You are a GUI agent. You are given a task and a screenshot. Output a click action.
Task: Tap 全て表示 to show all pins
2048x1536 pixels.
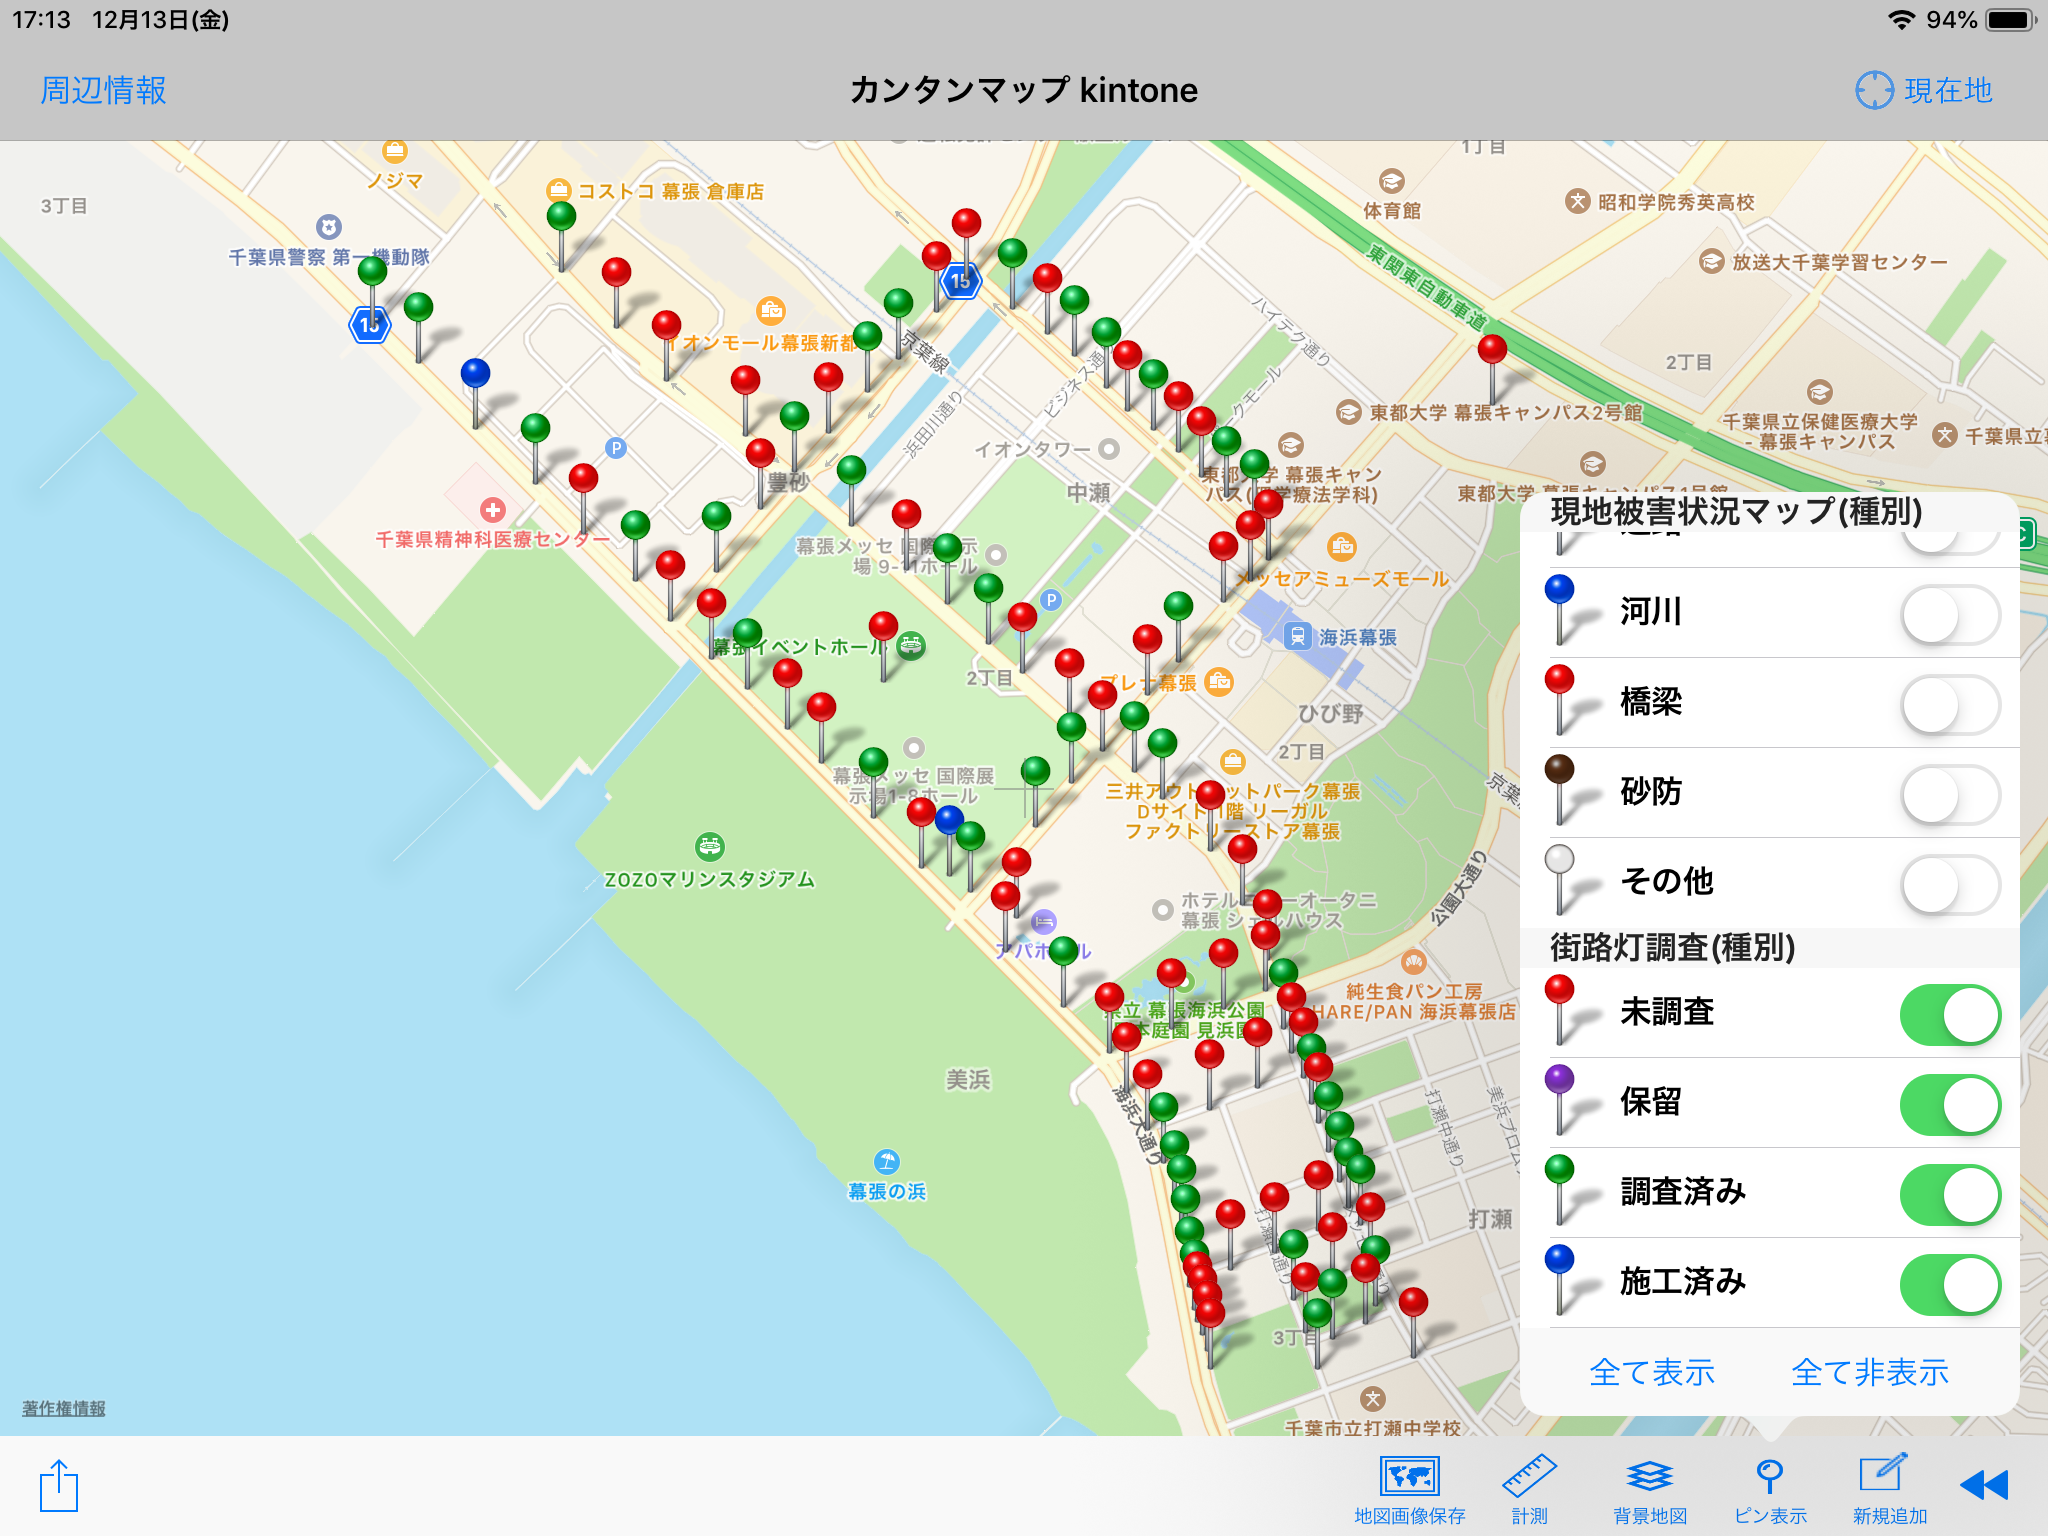coord(1652,1372)
